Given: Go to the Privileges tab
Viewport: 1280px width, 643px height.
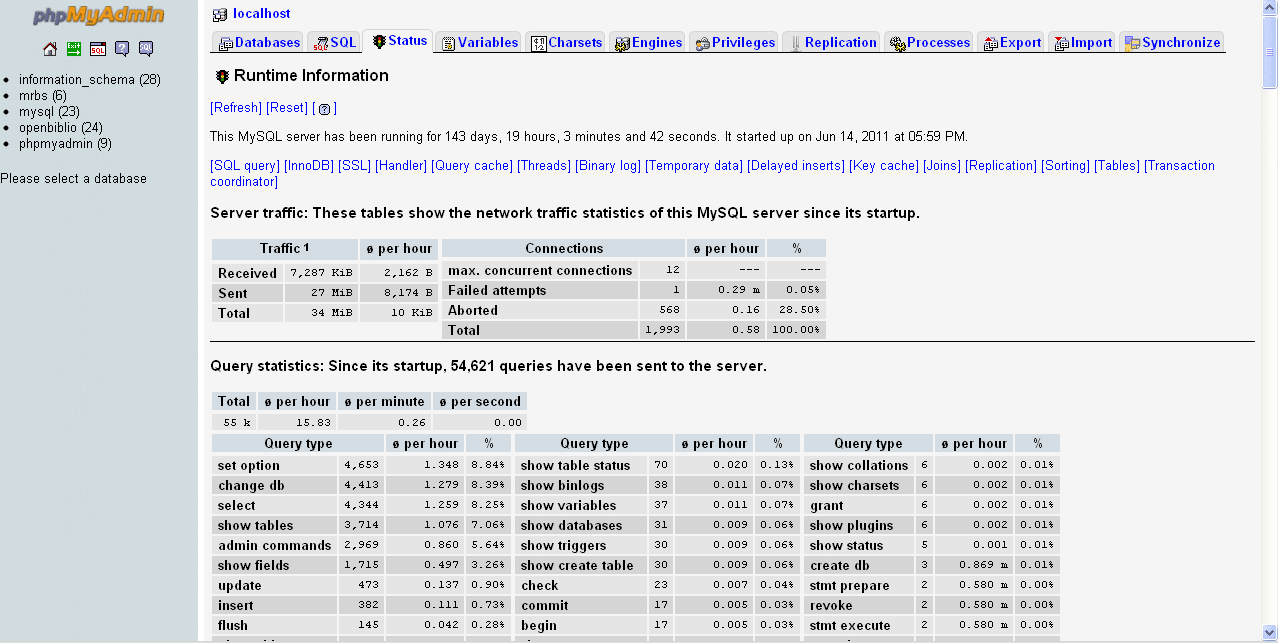Looking at the screenshot, I should (x=735, y=43).
